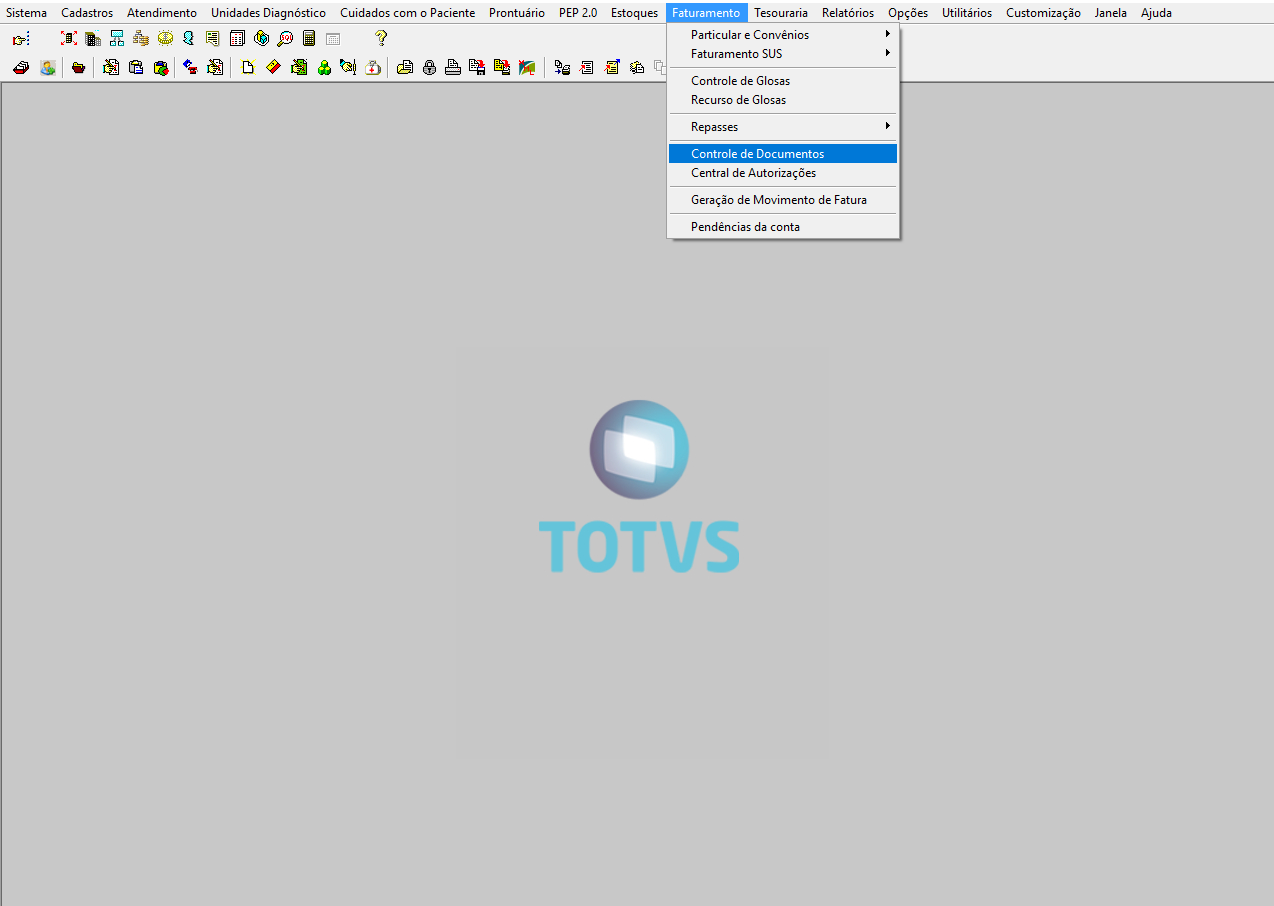This screenshot has height=906, width=1274.
Task: Open the Estoques menu
Action: (635, 13)
